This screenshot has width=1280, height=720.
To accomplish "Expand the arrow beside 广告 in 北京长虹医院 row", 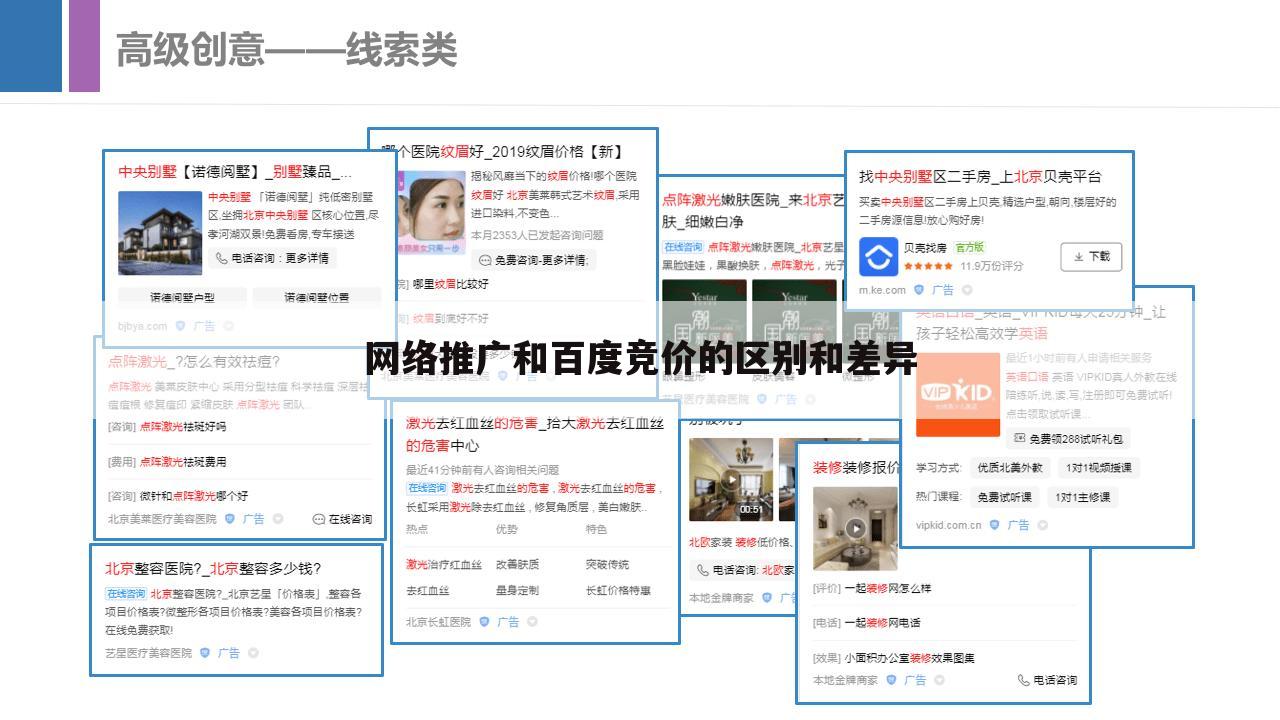I will click(x=533, y=621).
